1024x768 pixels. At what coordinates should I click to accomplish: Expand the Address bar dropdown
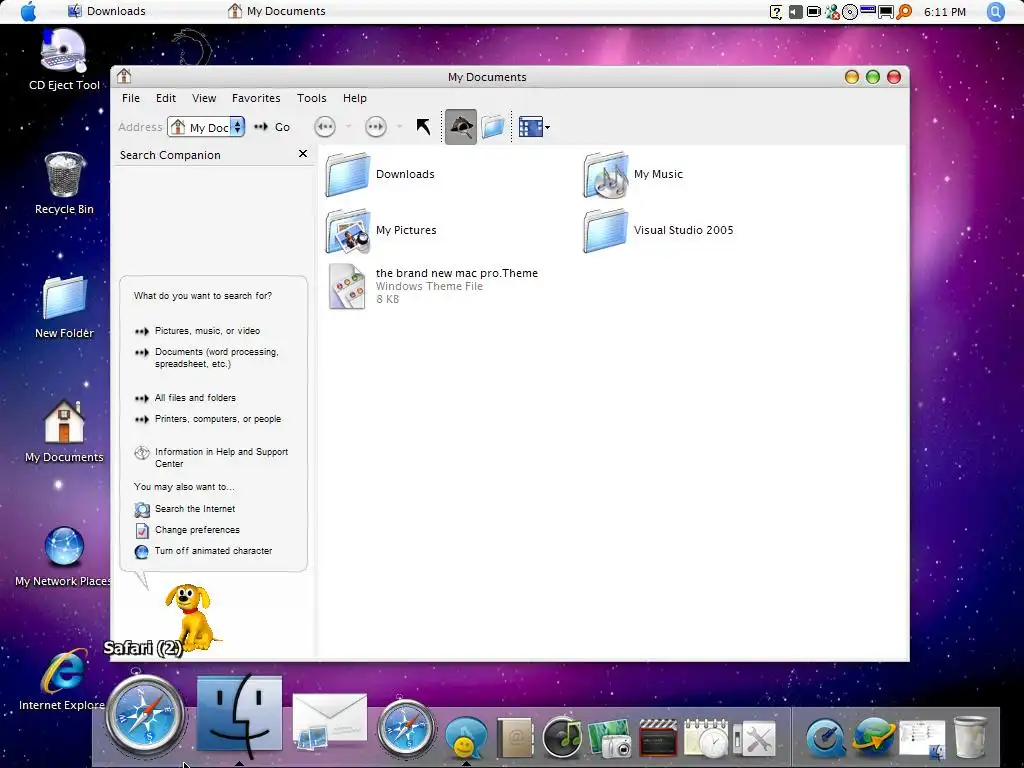click(238, 127)
